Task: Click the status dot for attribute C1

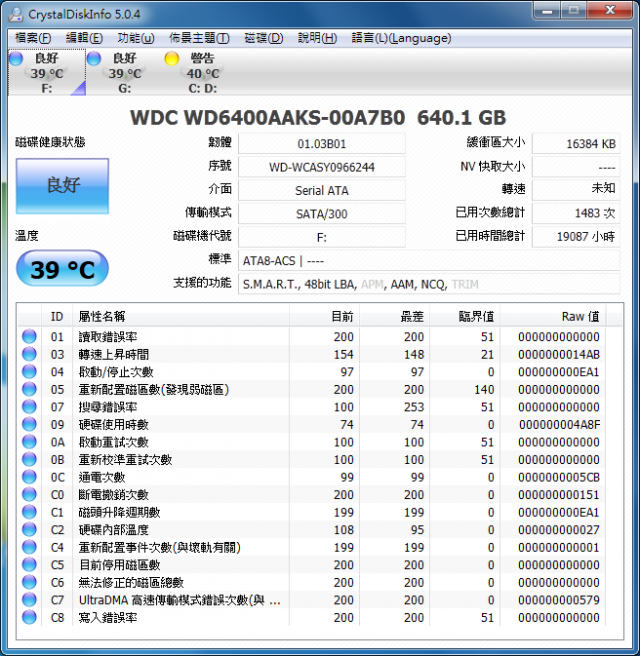Action: click(x=29, y=512)
